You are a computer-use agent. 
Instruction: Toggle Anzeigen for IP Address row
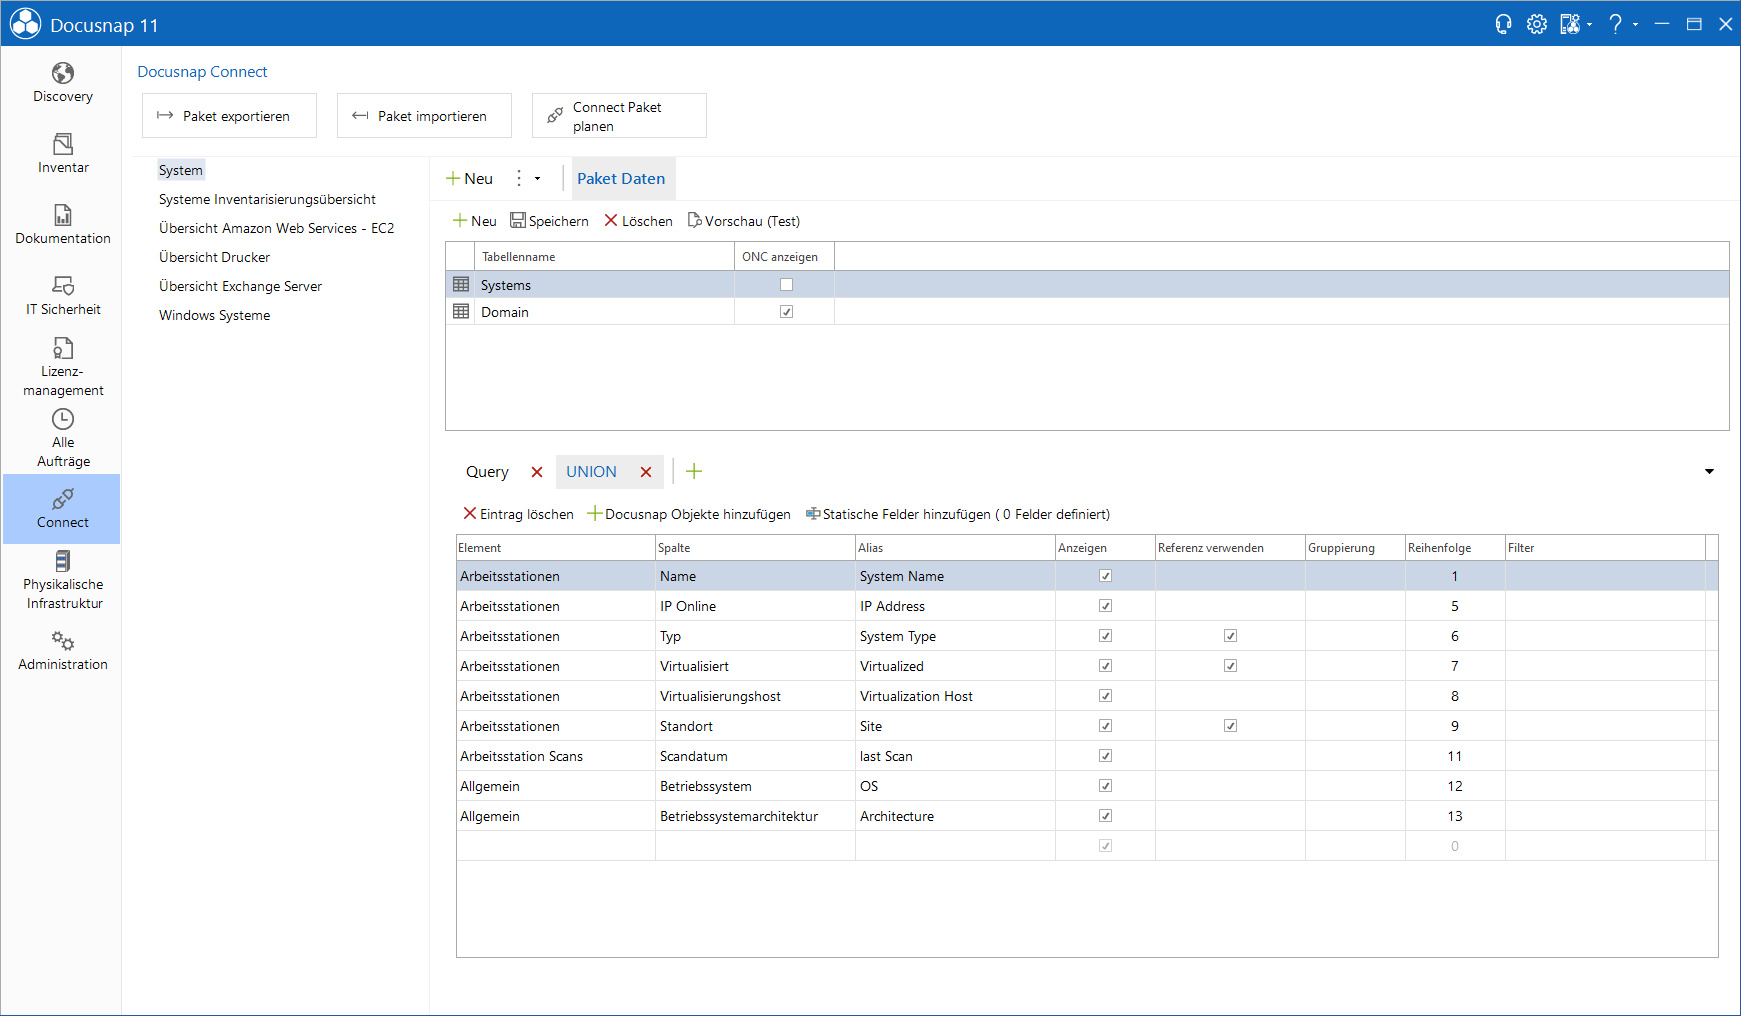[1105, 606]
